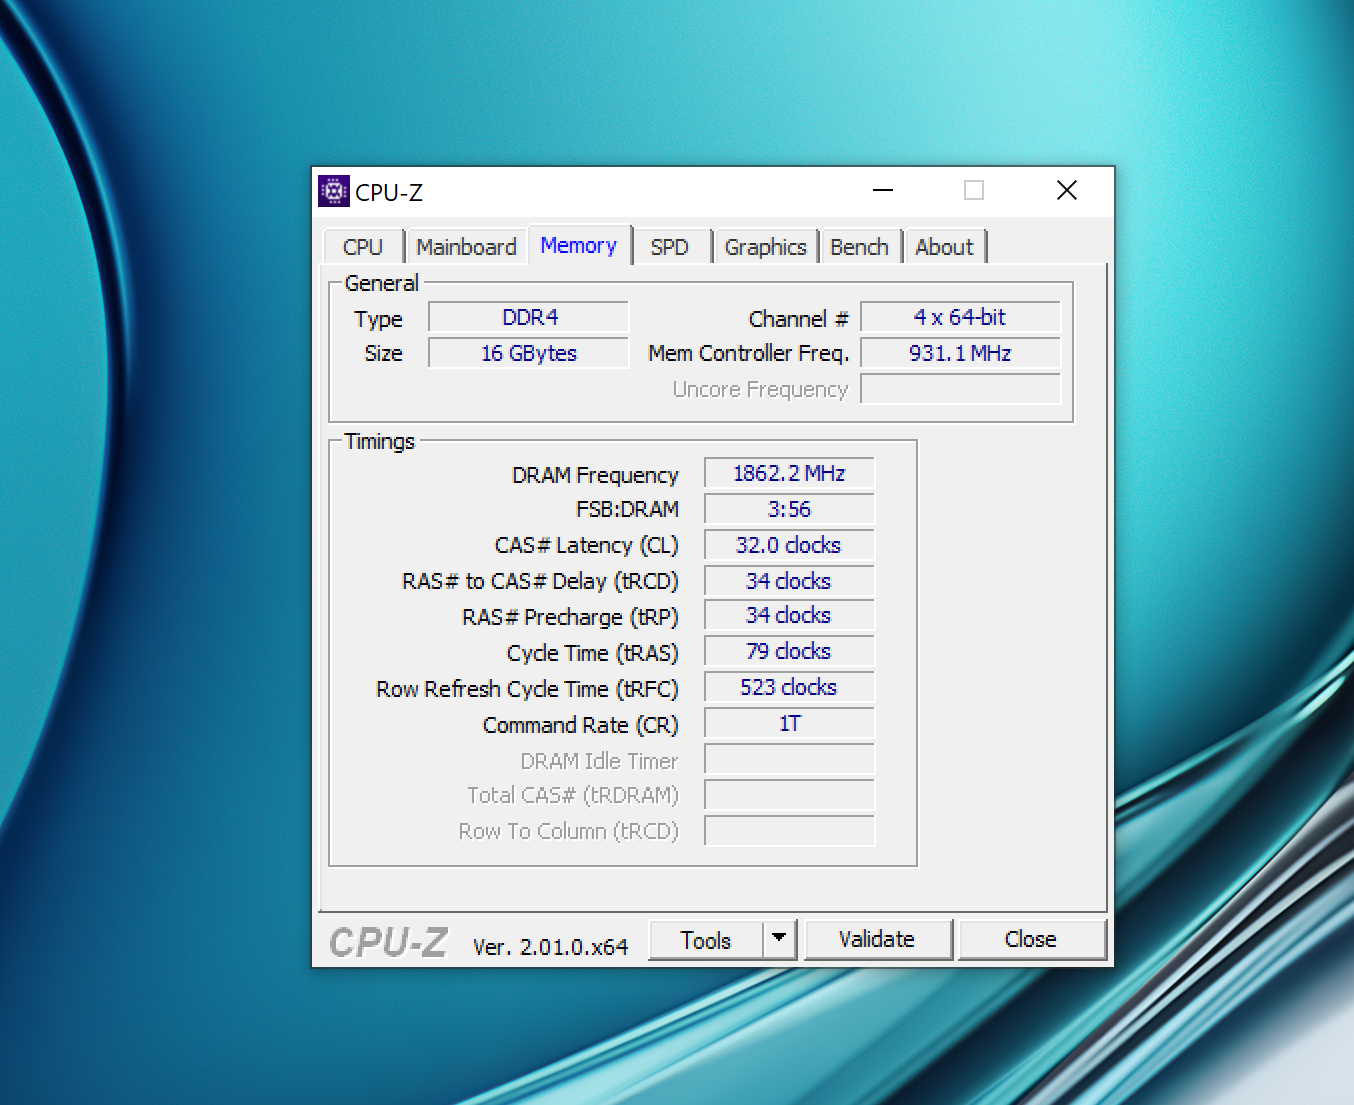This screenshot has width=1354, height=1105.
Task: Click the 931.1 MHz controller frequency
Action: (960, 353)
